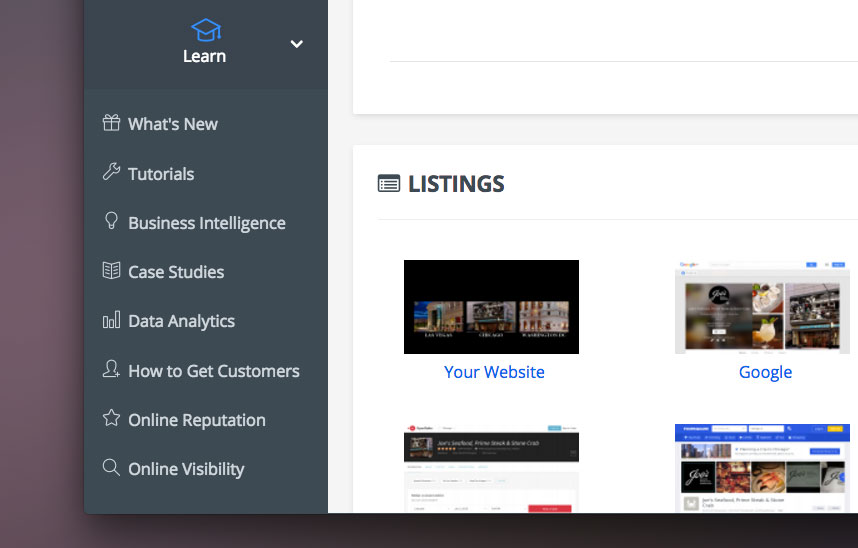The image size is (858, 548).
Task: Click the lightbulb icon beside Business Intelligence
Action: coord(111,221)
